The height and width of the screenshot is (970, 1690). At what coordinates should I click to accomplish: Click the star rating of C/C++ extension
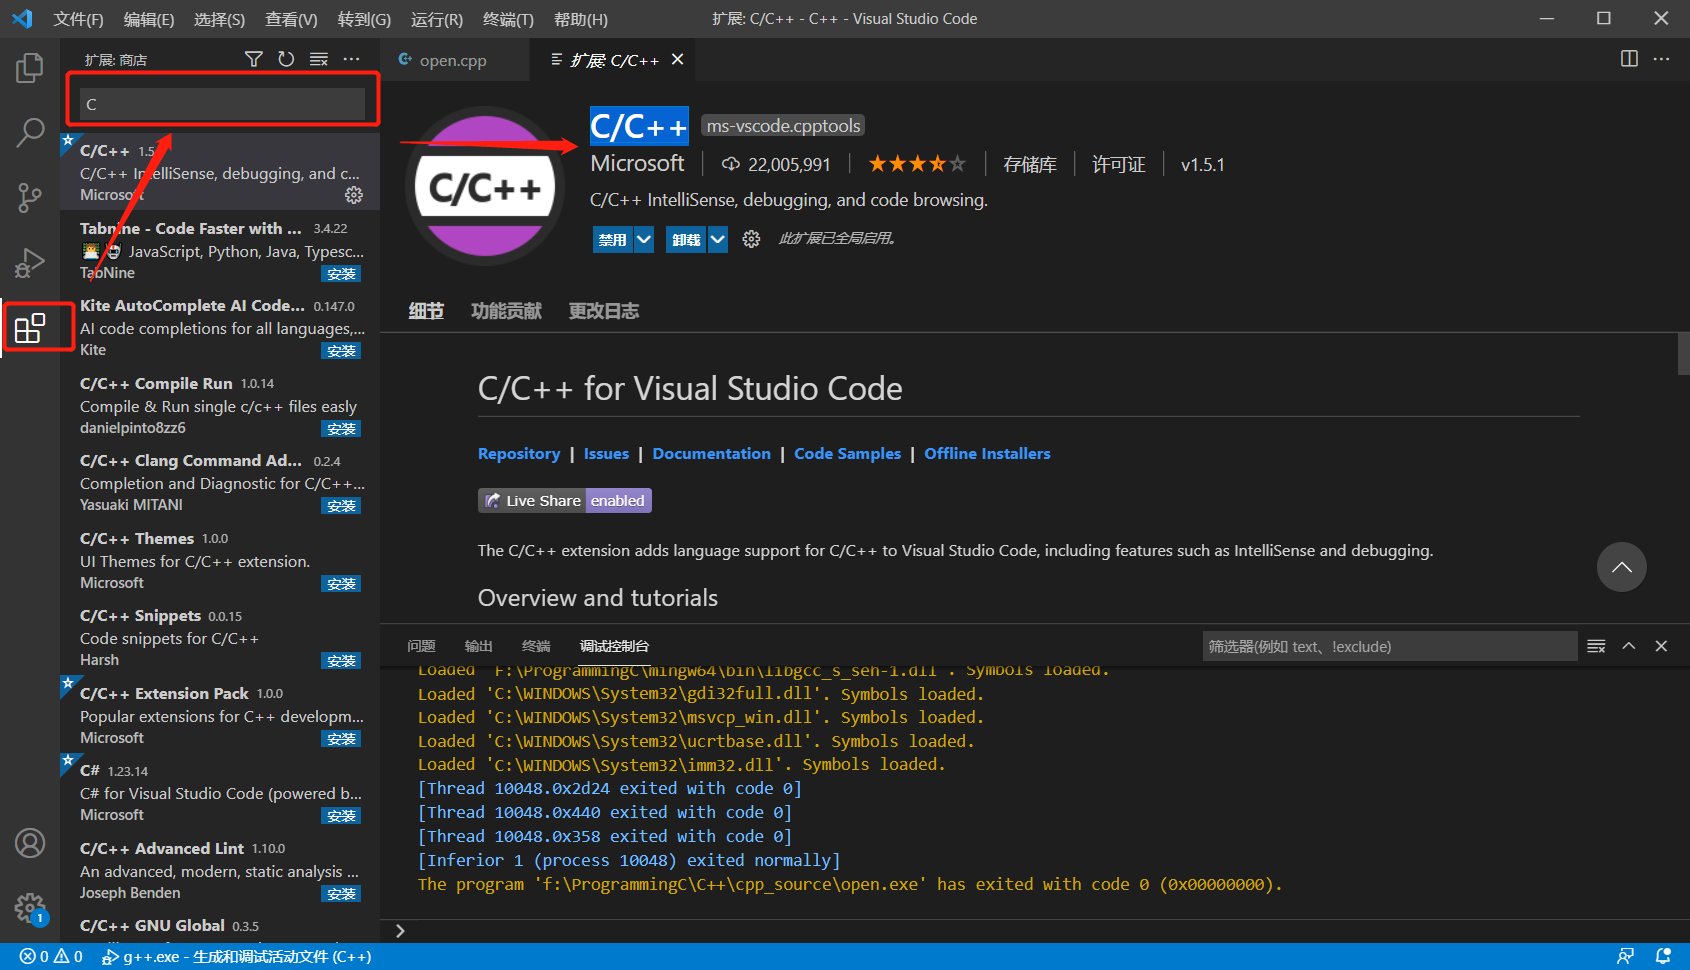point(917,164)
